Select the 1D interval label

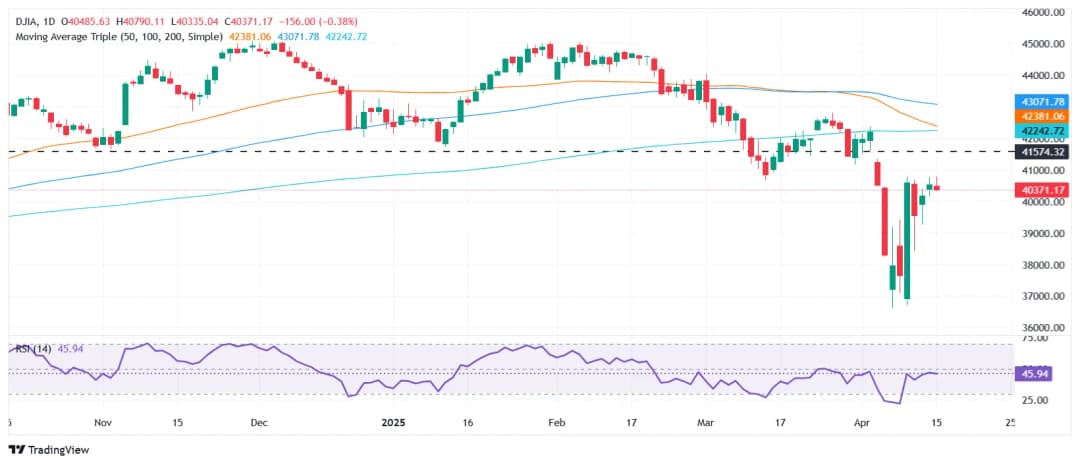[52, 21]
